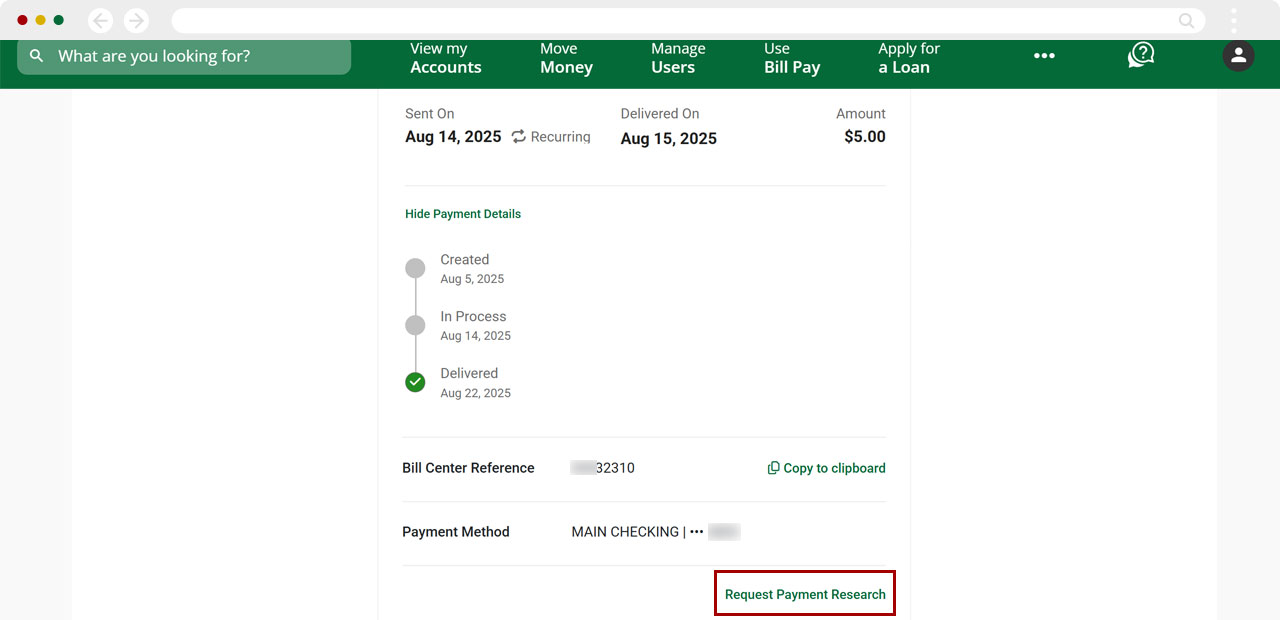The width and height of the screenshot is (1280, 620).
Task: Select Apply for a Loan
Action: coord(908,56)
